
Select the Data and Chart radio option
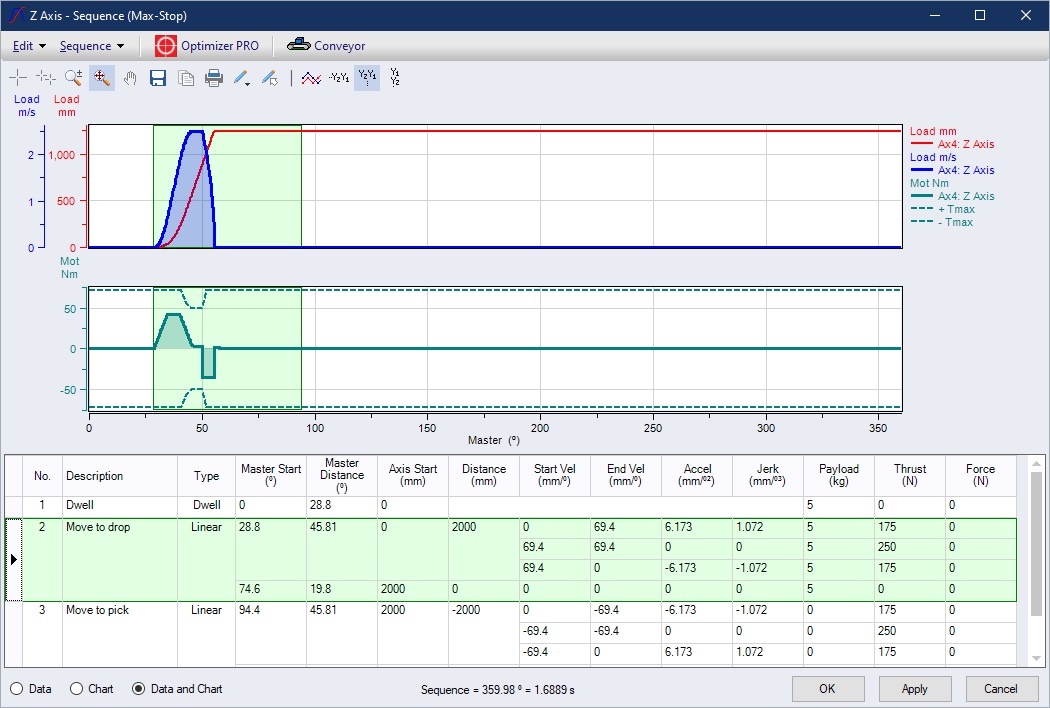tap(139, 689)
